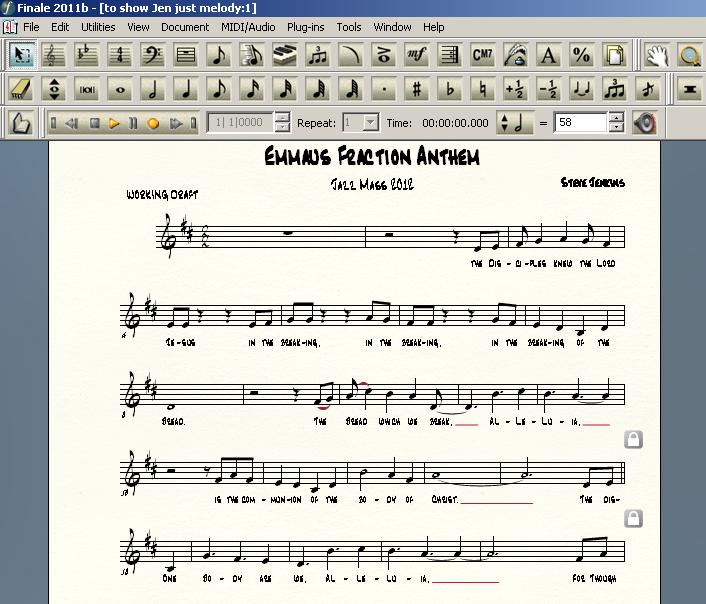Select the Articulation accent tool

click(384, 55)
